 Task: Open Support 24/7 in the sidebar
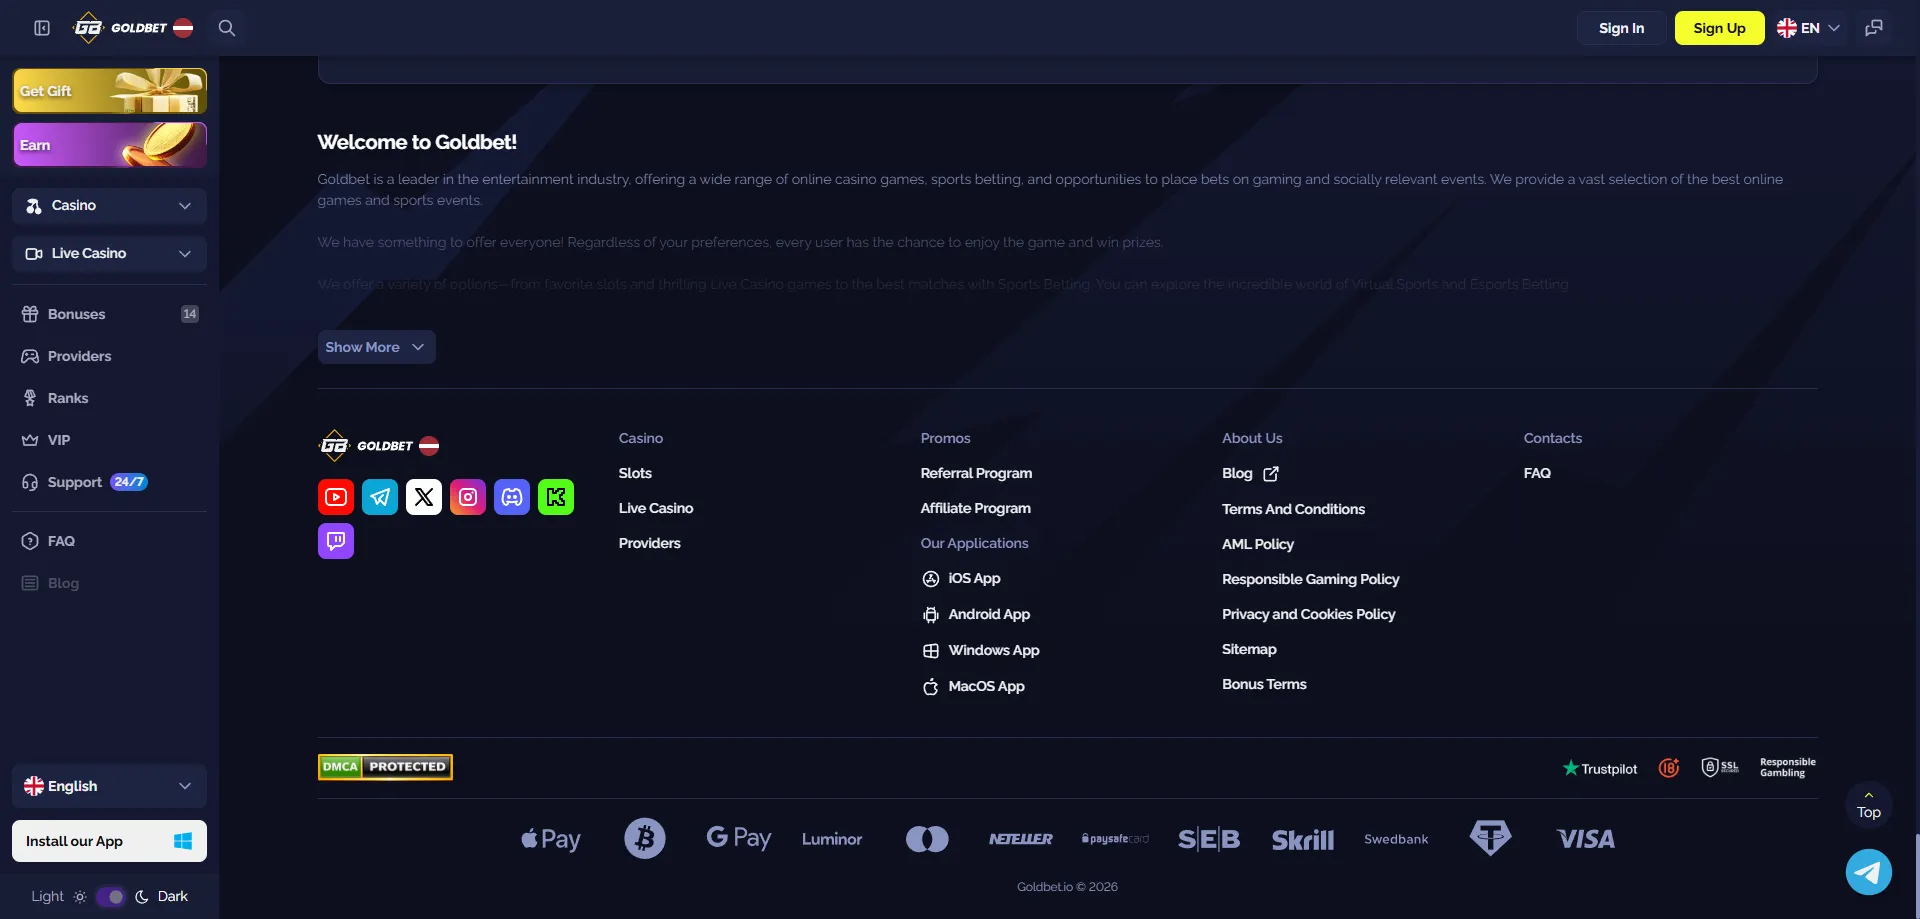click(109, 482)
